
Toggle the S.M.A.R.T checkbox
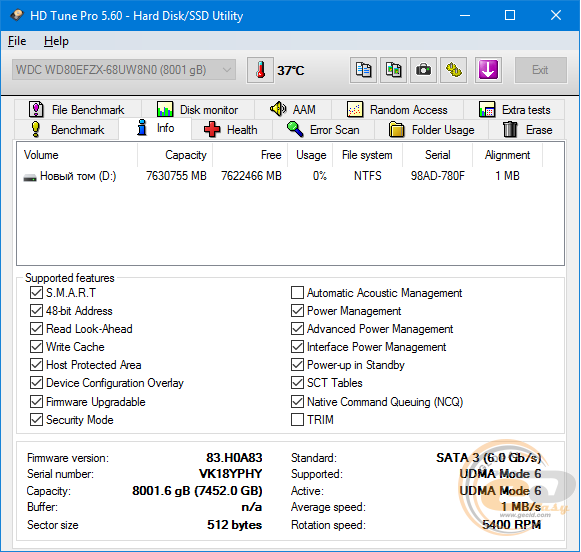point(36,293)
